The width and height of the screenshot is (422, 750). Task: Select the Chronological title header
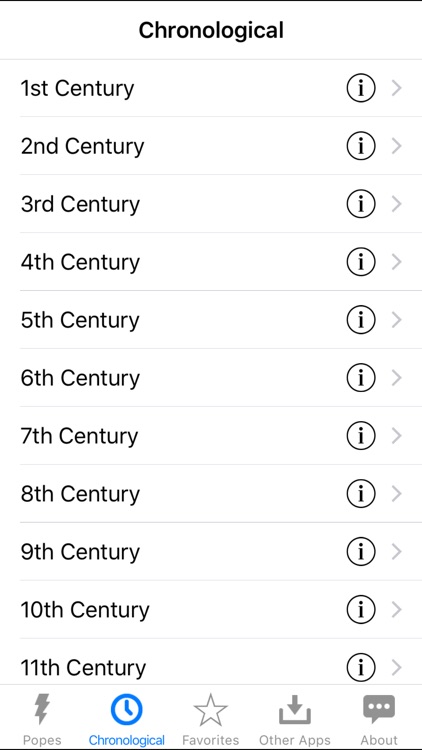[x=211, y=31]
